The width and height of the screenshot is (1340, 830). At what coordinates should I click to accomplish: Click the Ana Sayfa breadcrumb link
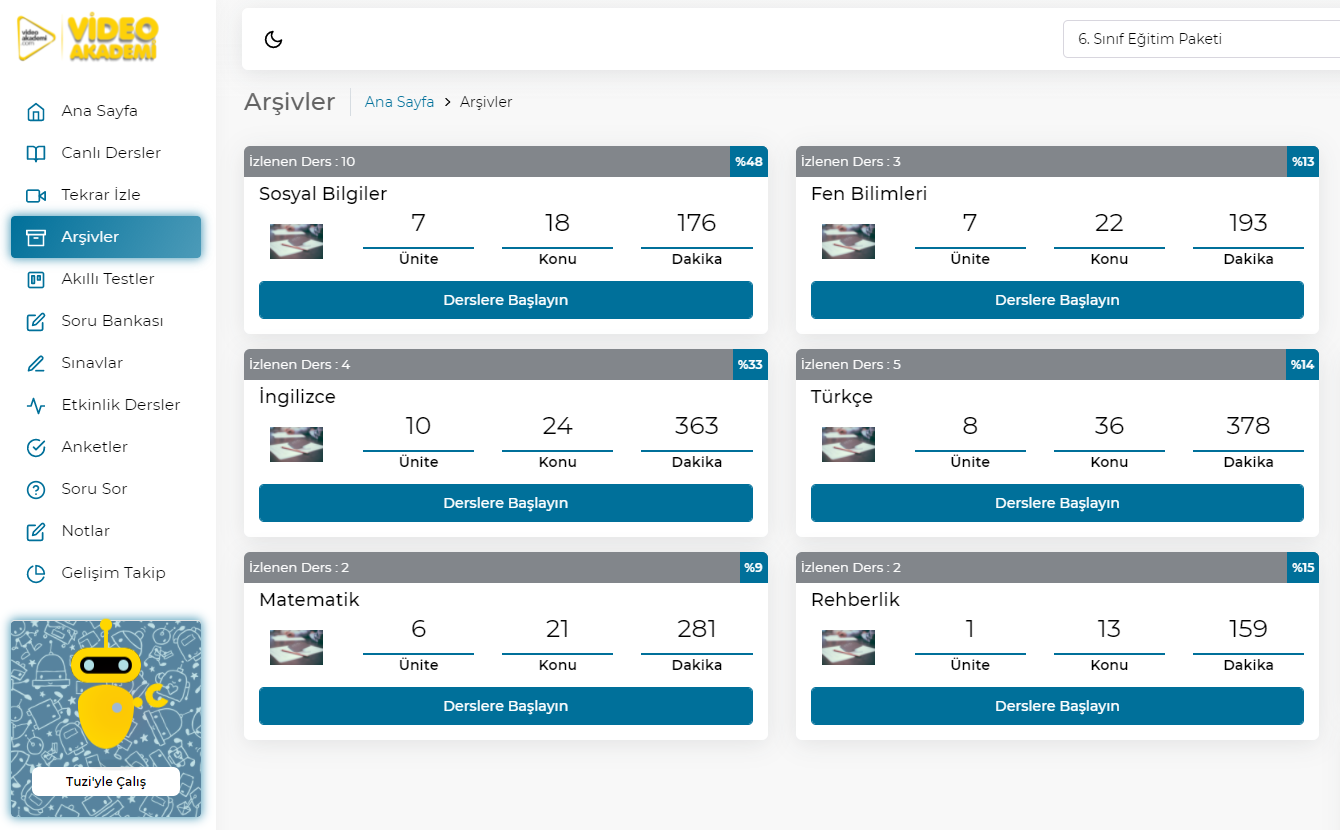coord(399,102)
